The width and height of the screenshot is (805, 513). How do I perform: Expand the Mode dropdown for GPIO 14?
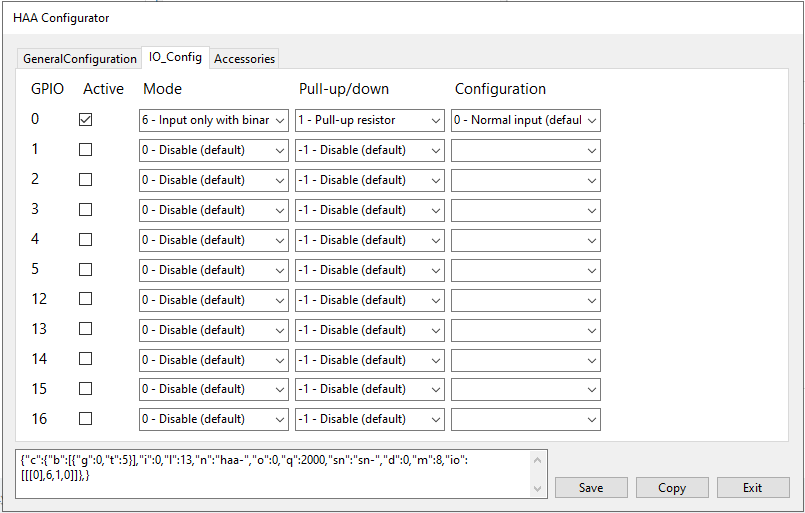point(214,359)
